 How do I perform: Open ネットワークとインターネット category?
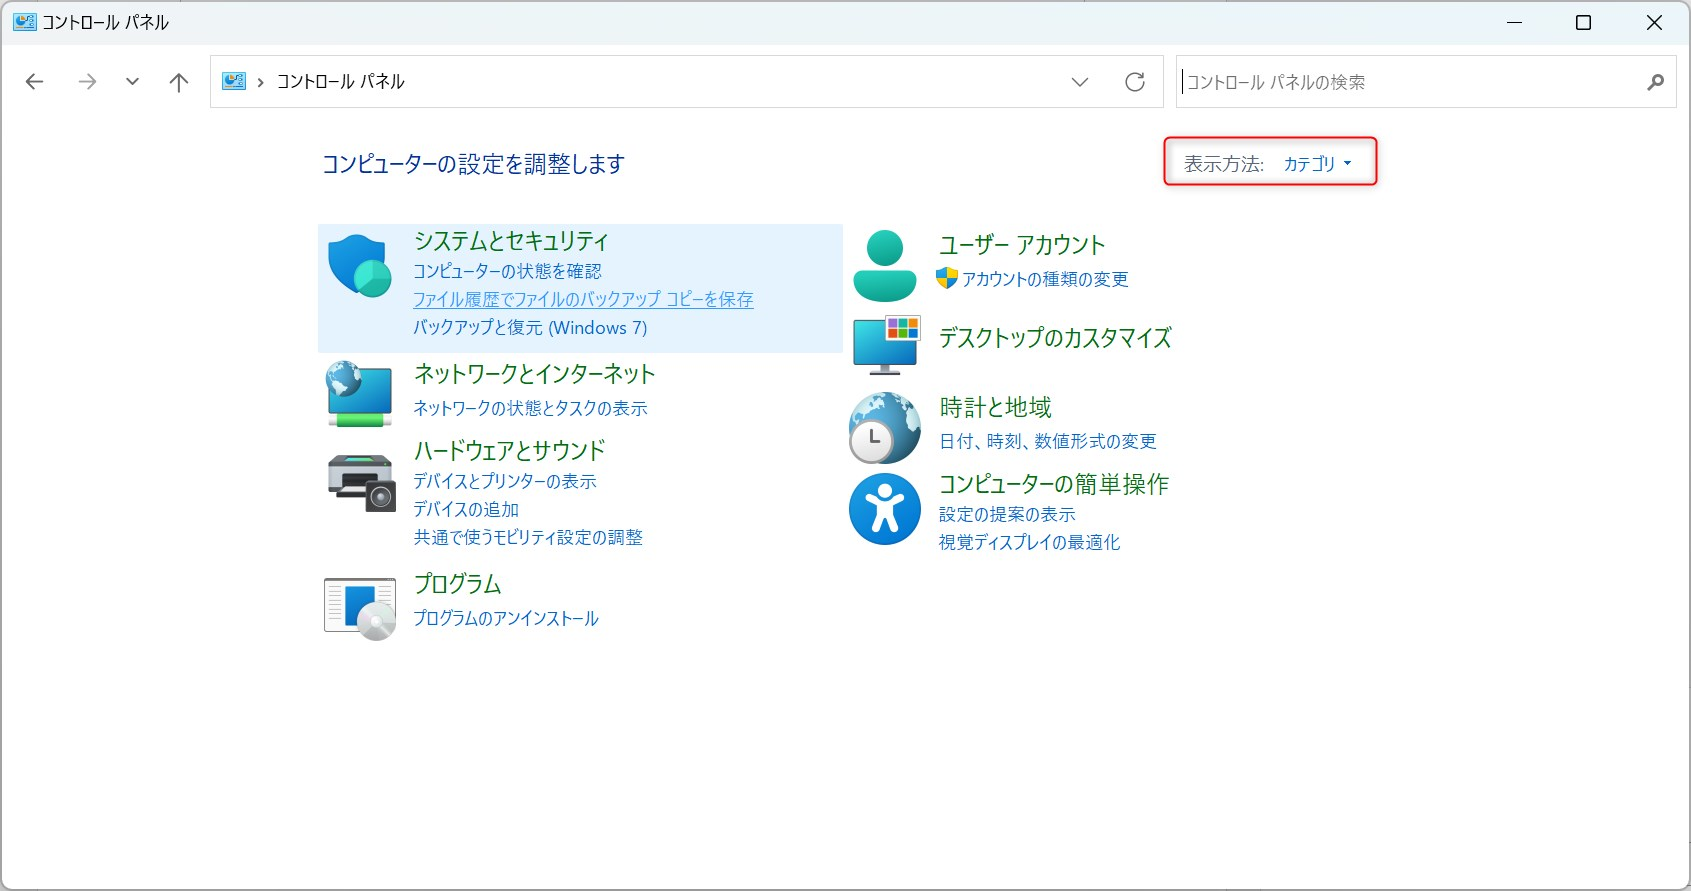[x=534, y=374]
